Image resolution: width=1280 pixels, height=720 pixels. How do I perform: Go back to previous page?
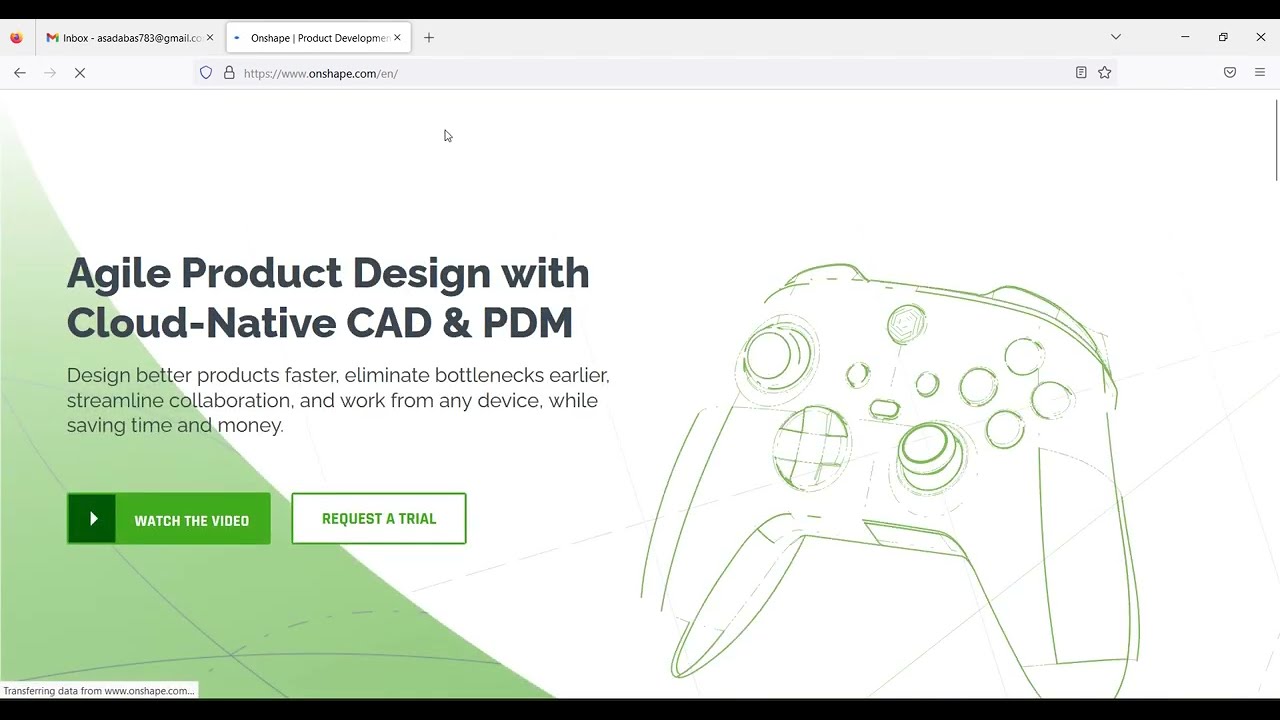click(20, 72)
